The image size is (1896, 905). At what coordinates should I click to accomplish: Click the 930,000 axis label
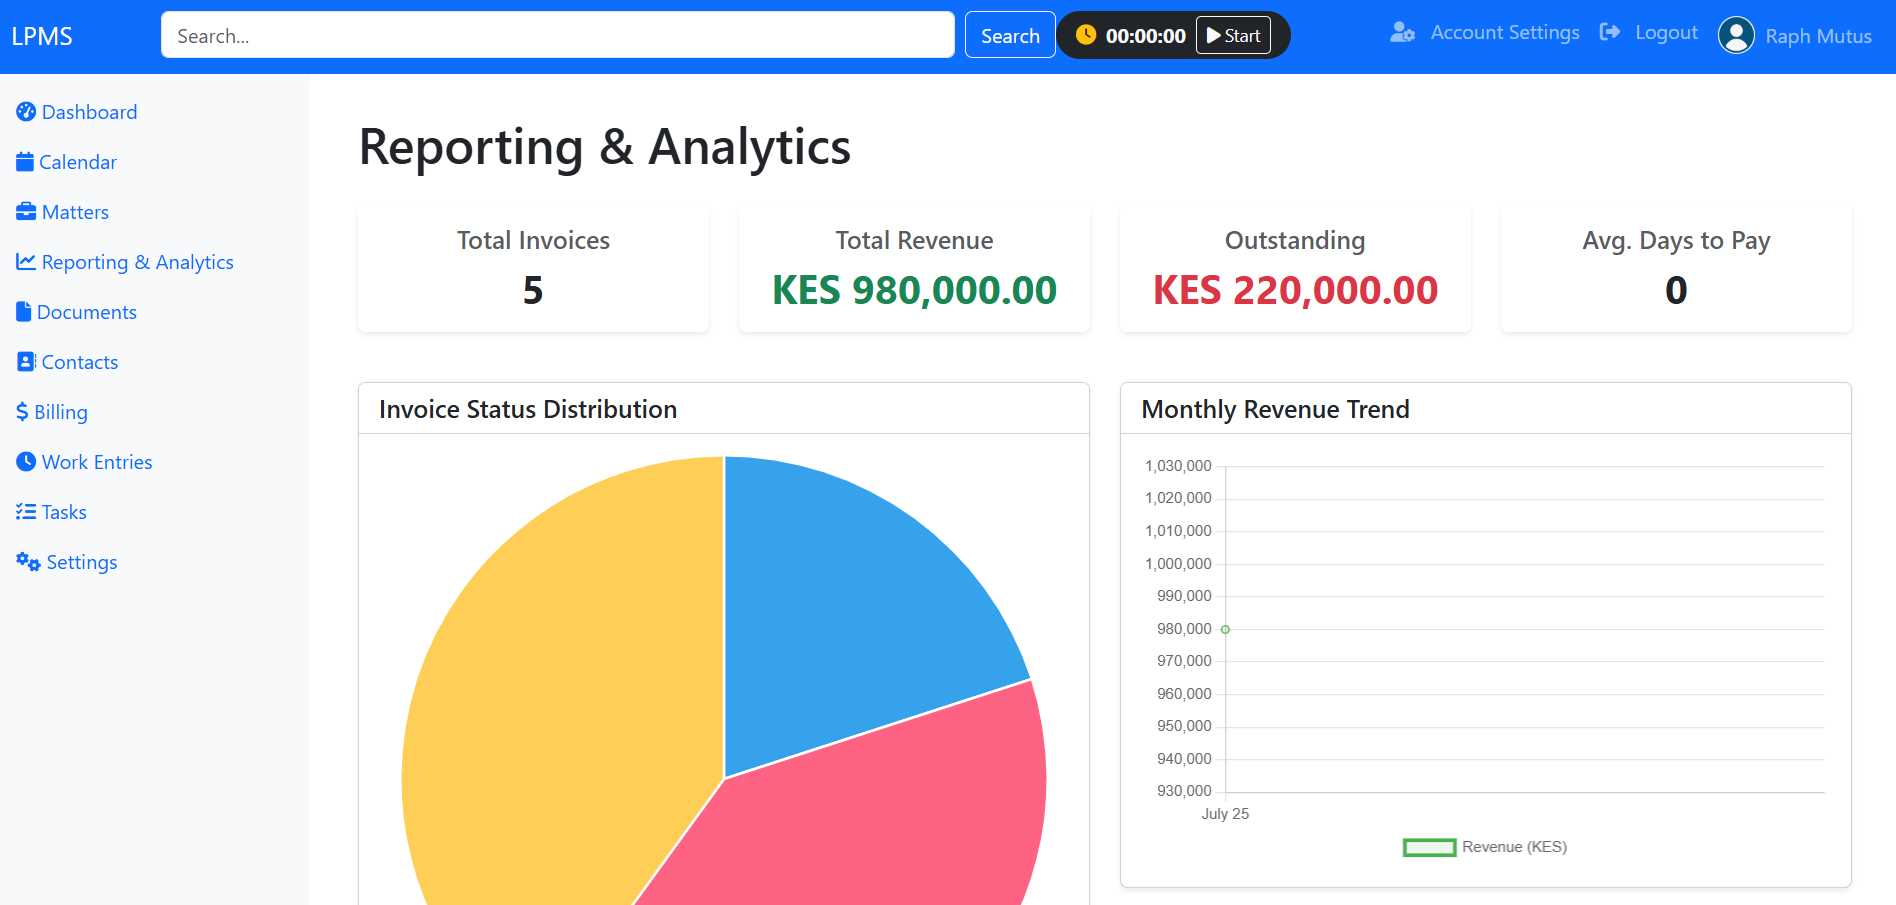pos(1184,791)
